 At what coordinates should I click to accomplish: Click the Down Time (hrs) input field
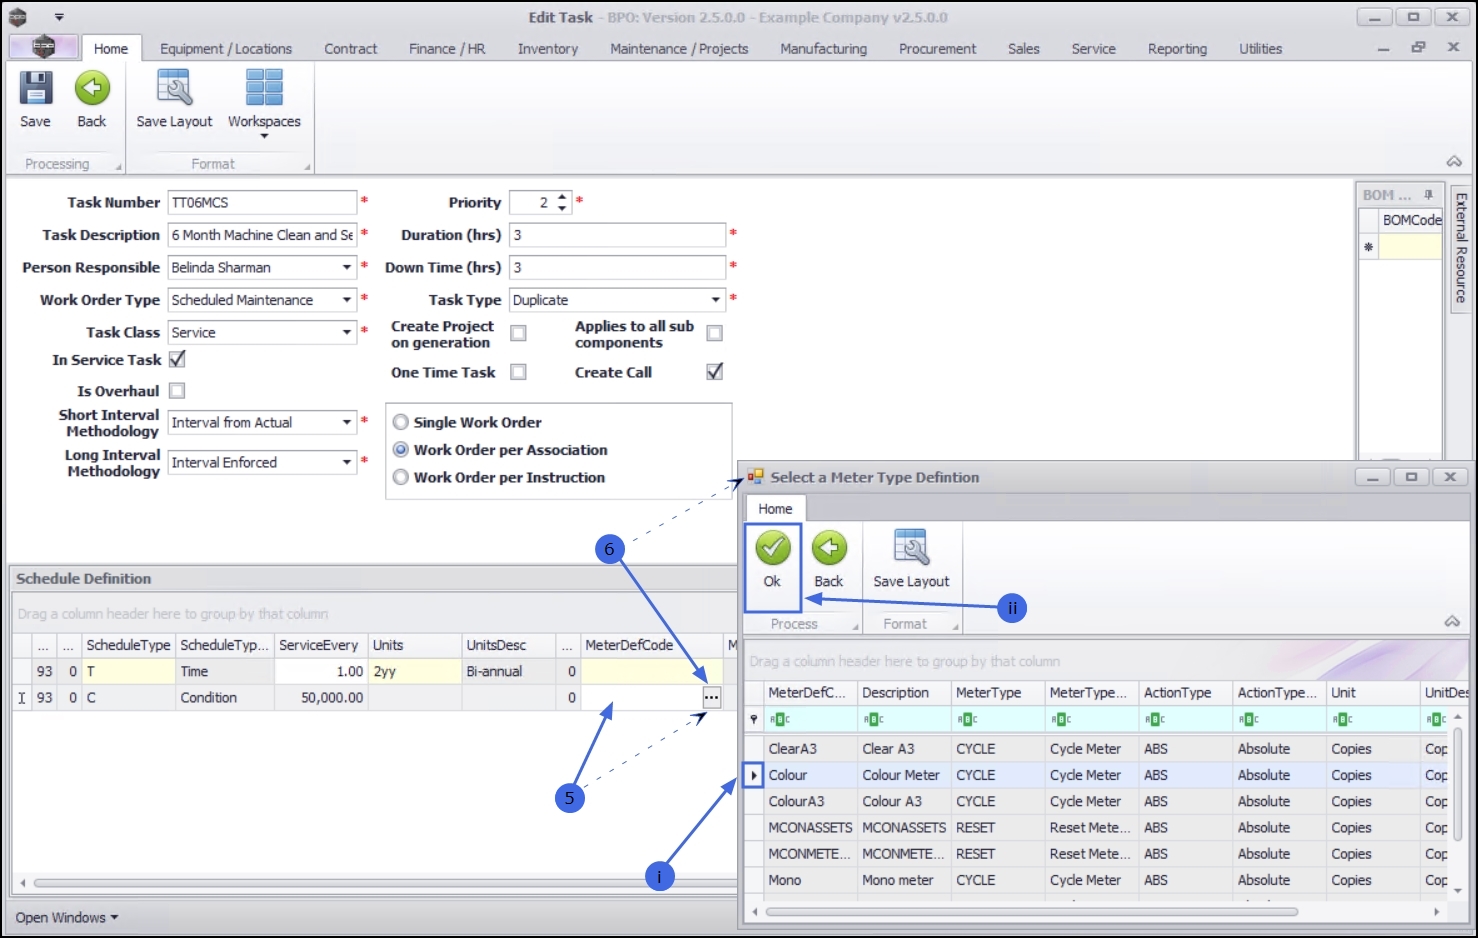617,267
